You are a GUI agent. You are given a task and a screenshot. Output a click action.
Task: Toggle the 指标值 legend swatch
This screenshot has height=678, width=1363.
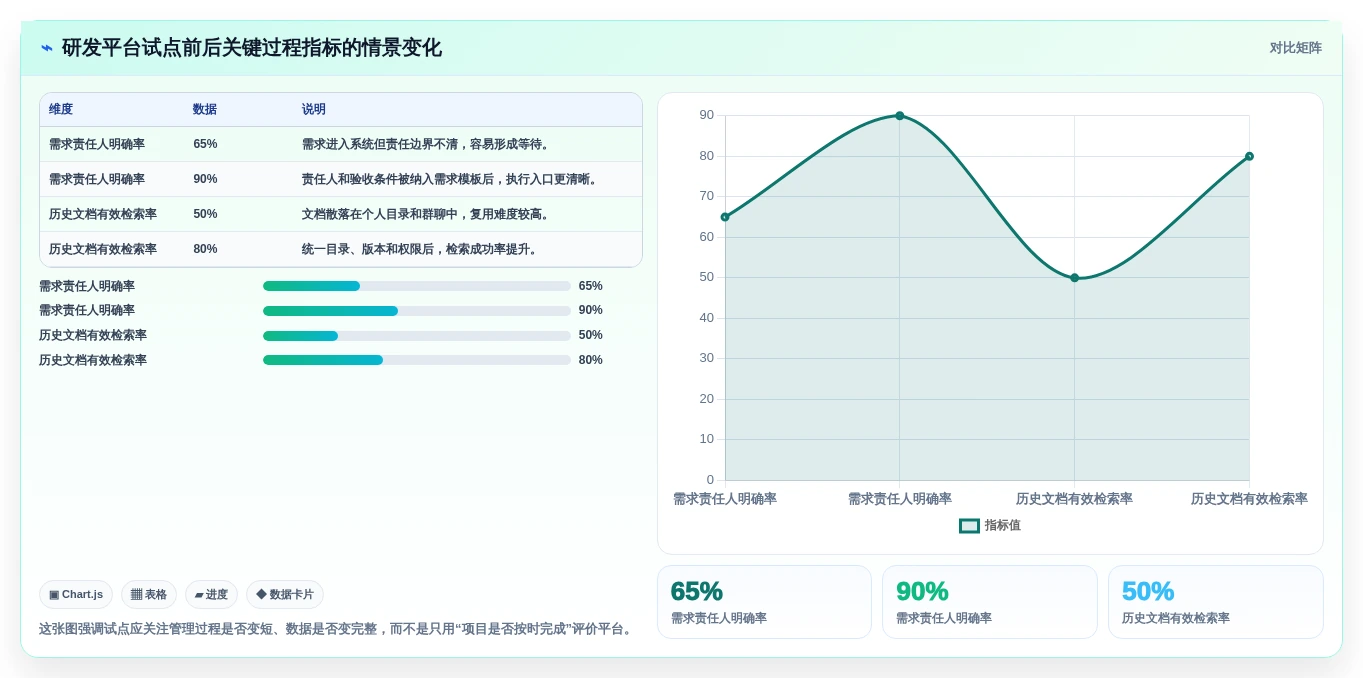tap(969, 525)
